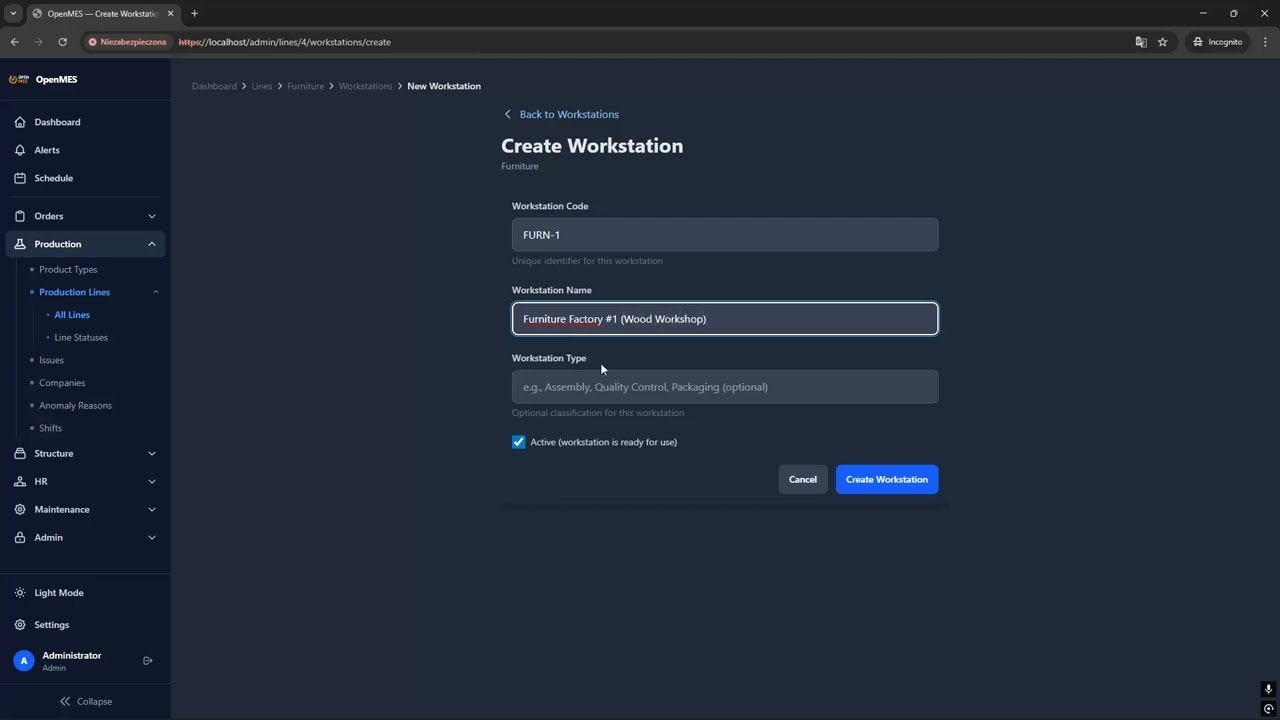
Task: Click the Structure building icon
Action: pos(20,453)
